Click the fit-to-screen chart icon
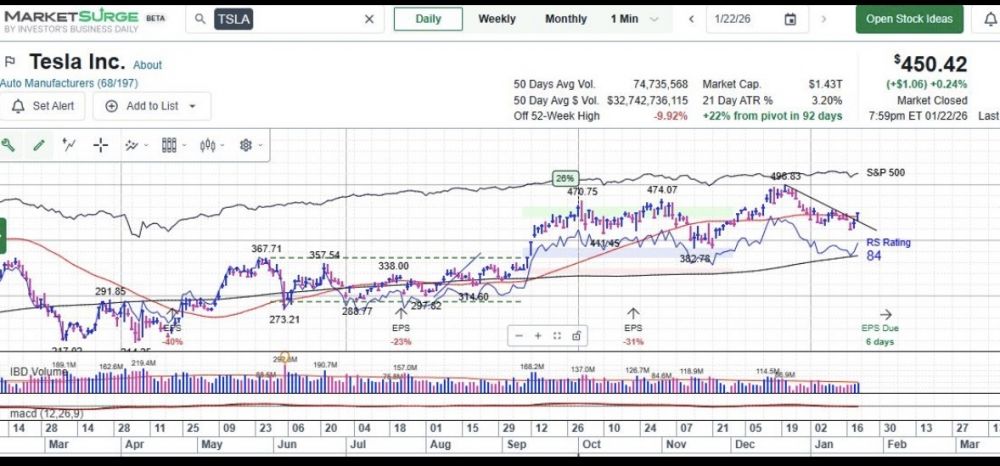1000x466 pixels. [557, 336]
